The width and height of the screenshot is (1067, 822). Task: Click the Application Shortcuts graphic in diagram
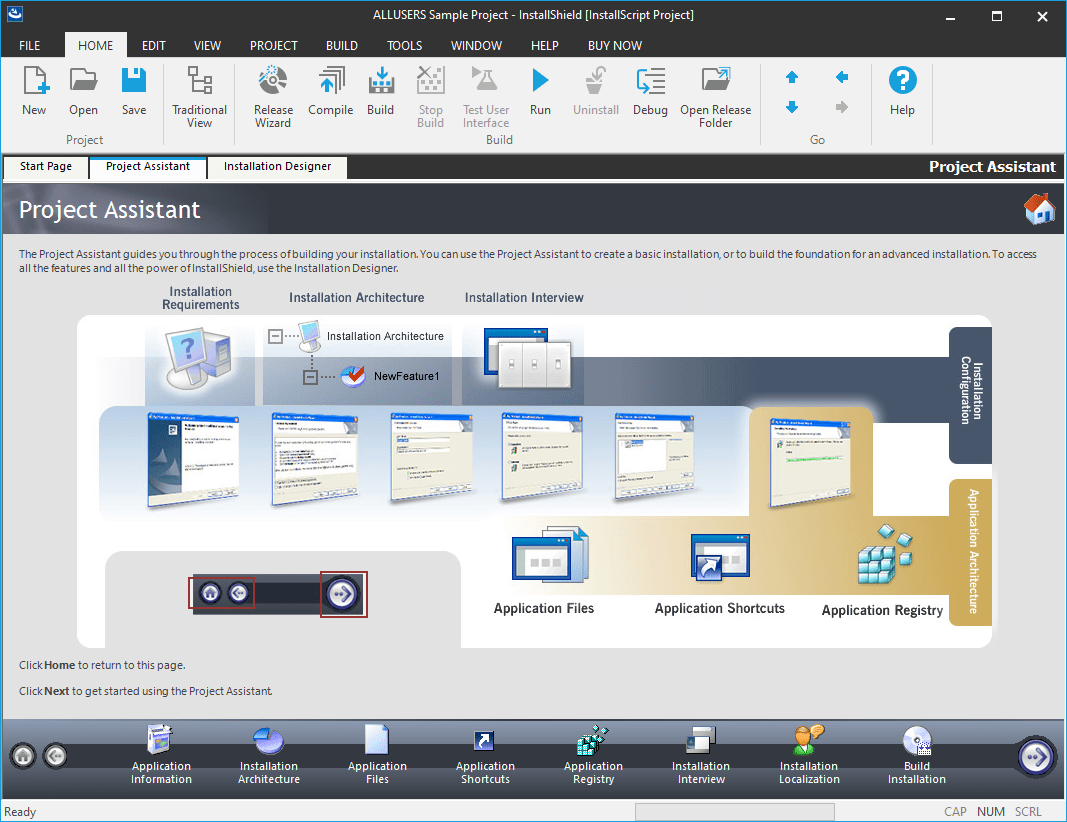(x=720, y=557)
